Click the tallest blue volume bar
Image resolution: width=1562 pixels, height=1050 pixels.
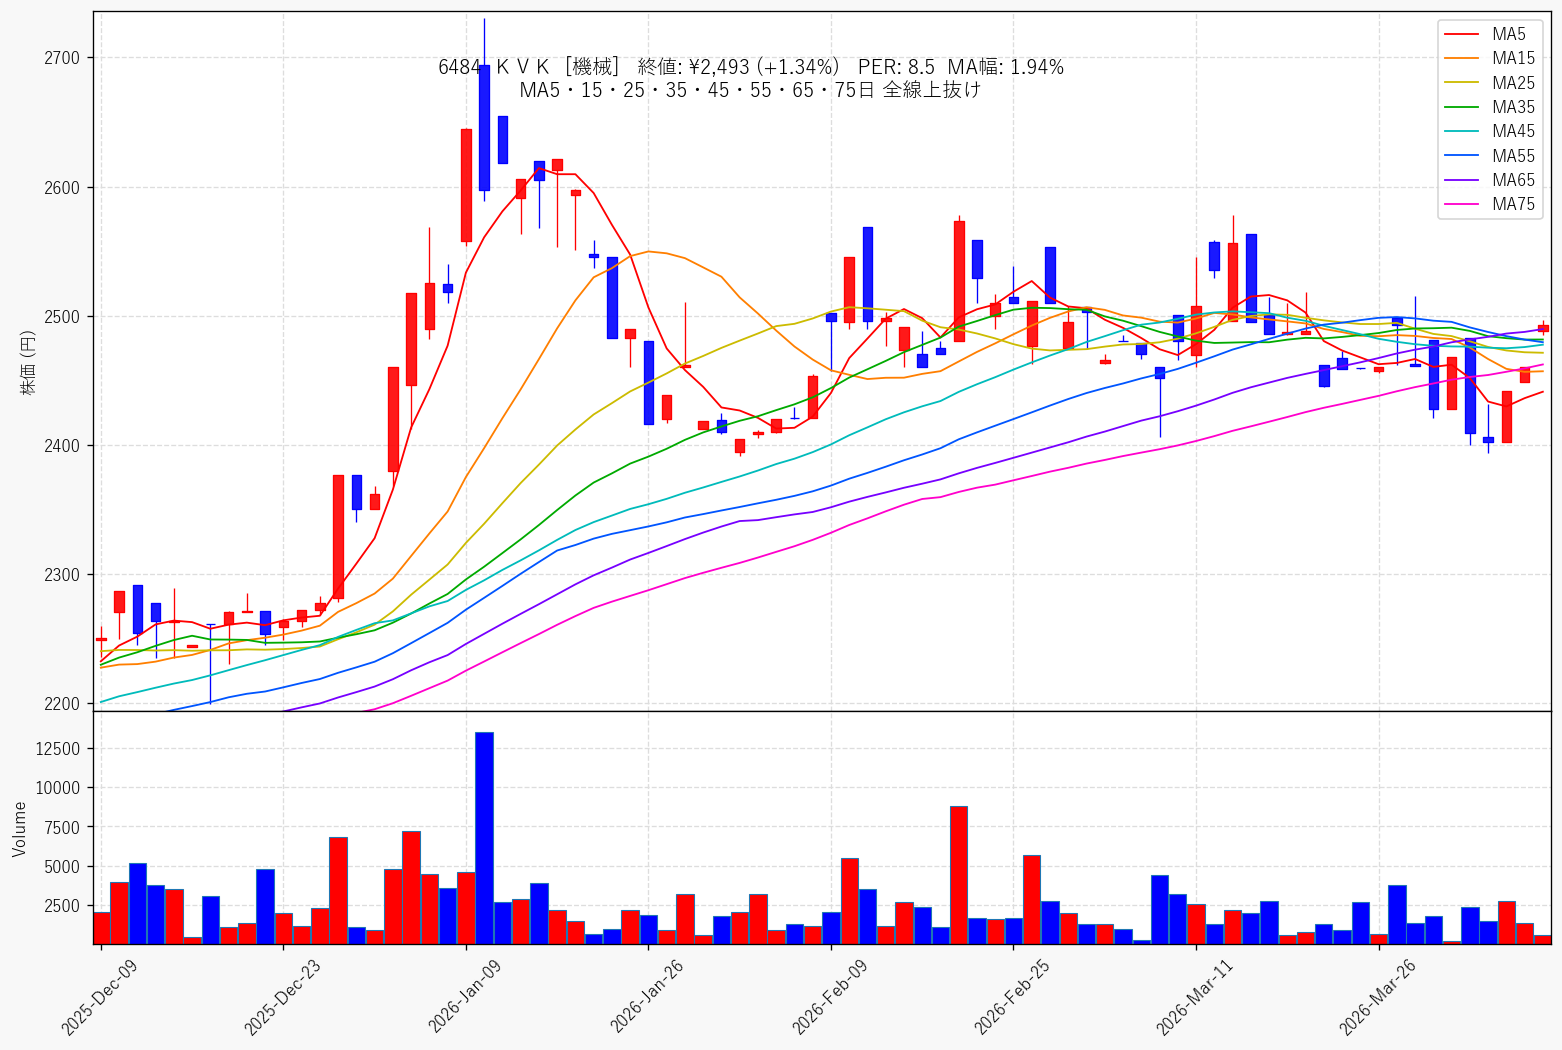[x=484, y=838]
